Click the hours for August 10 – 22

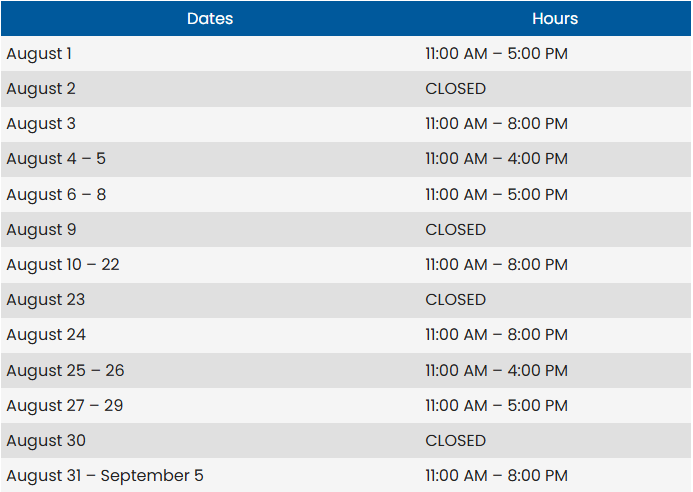496,265
